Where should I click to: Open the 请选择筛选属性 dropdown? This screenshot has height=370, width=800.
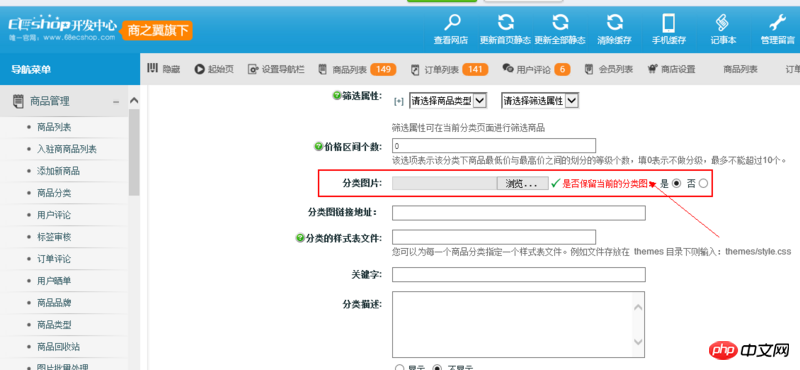pyautogui.click(x=540, y=101)
